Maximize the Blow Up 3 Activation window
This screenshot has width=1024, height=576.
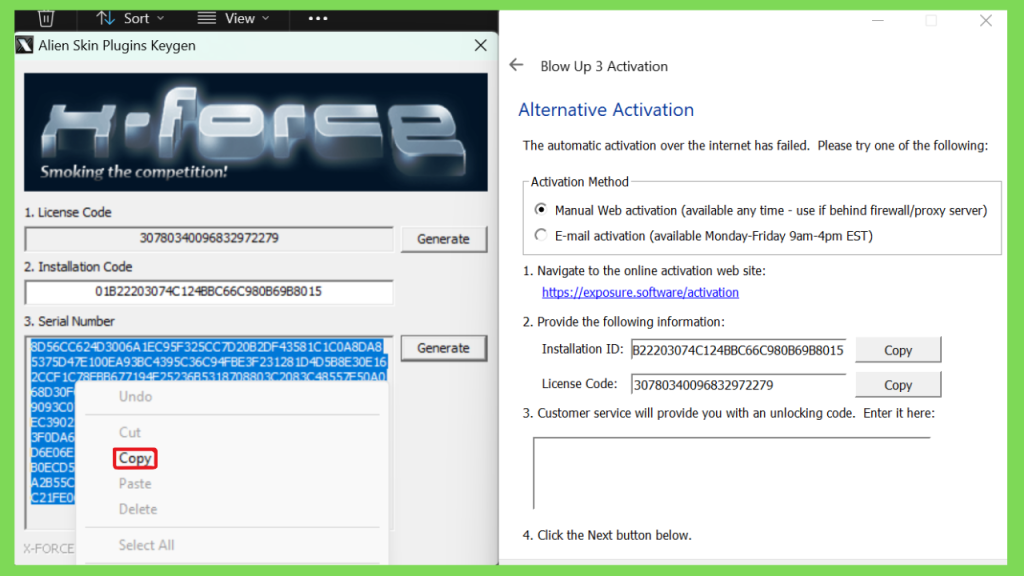tap(931, 21)
